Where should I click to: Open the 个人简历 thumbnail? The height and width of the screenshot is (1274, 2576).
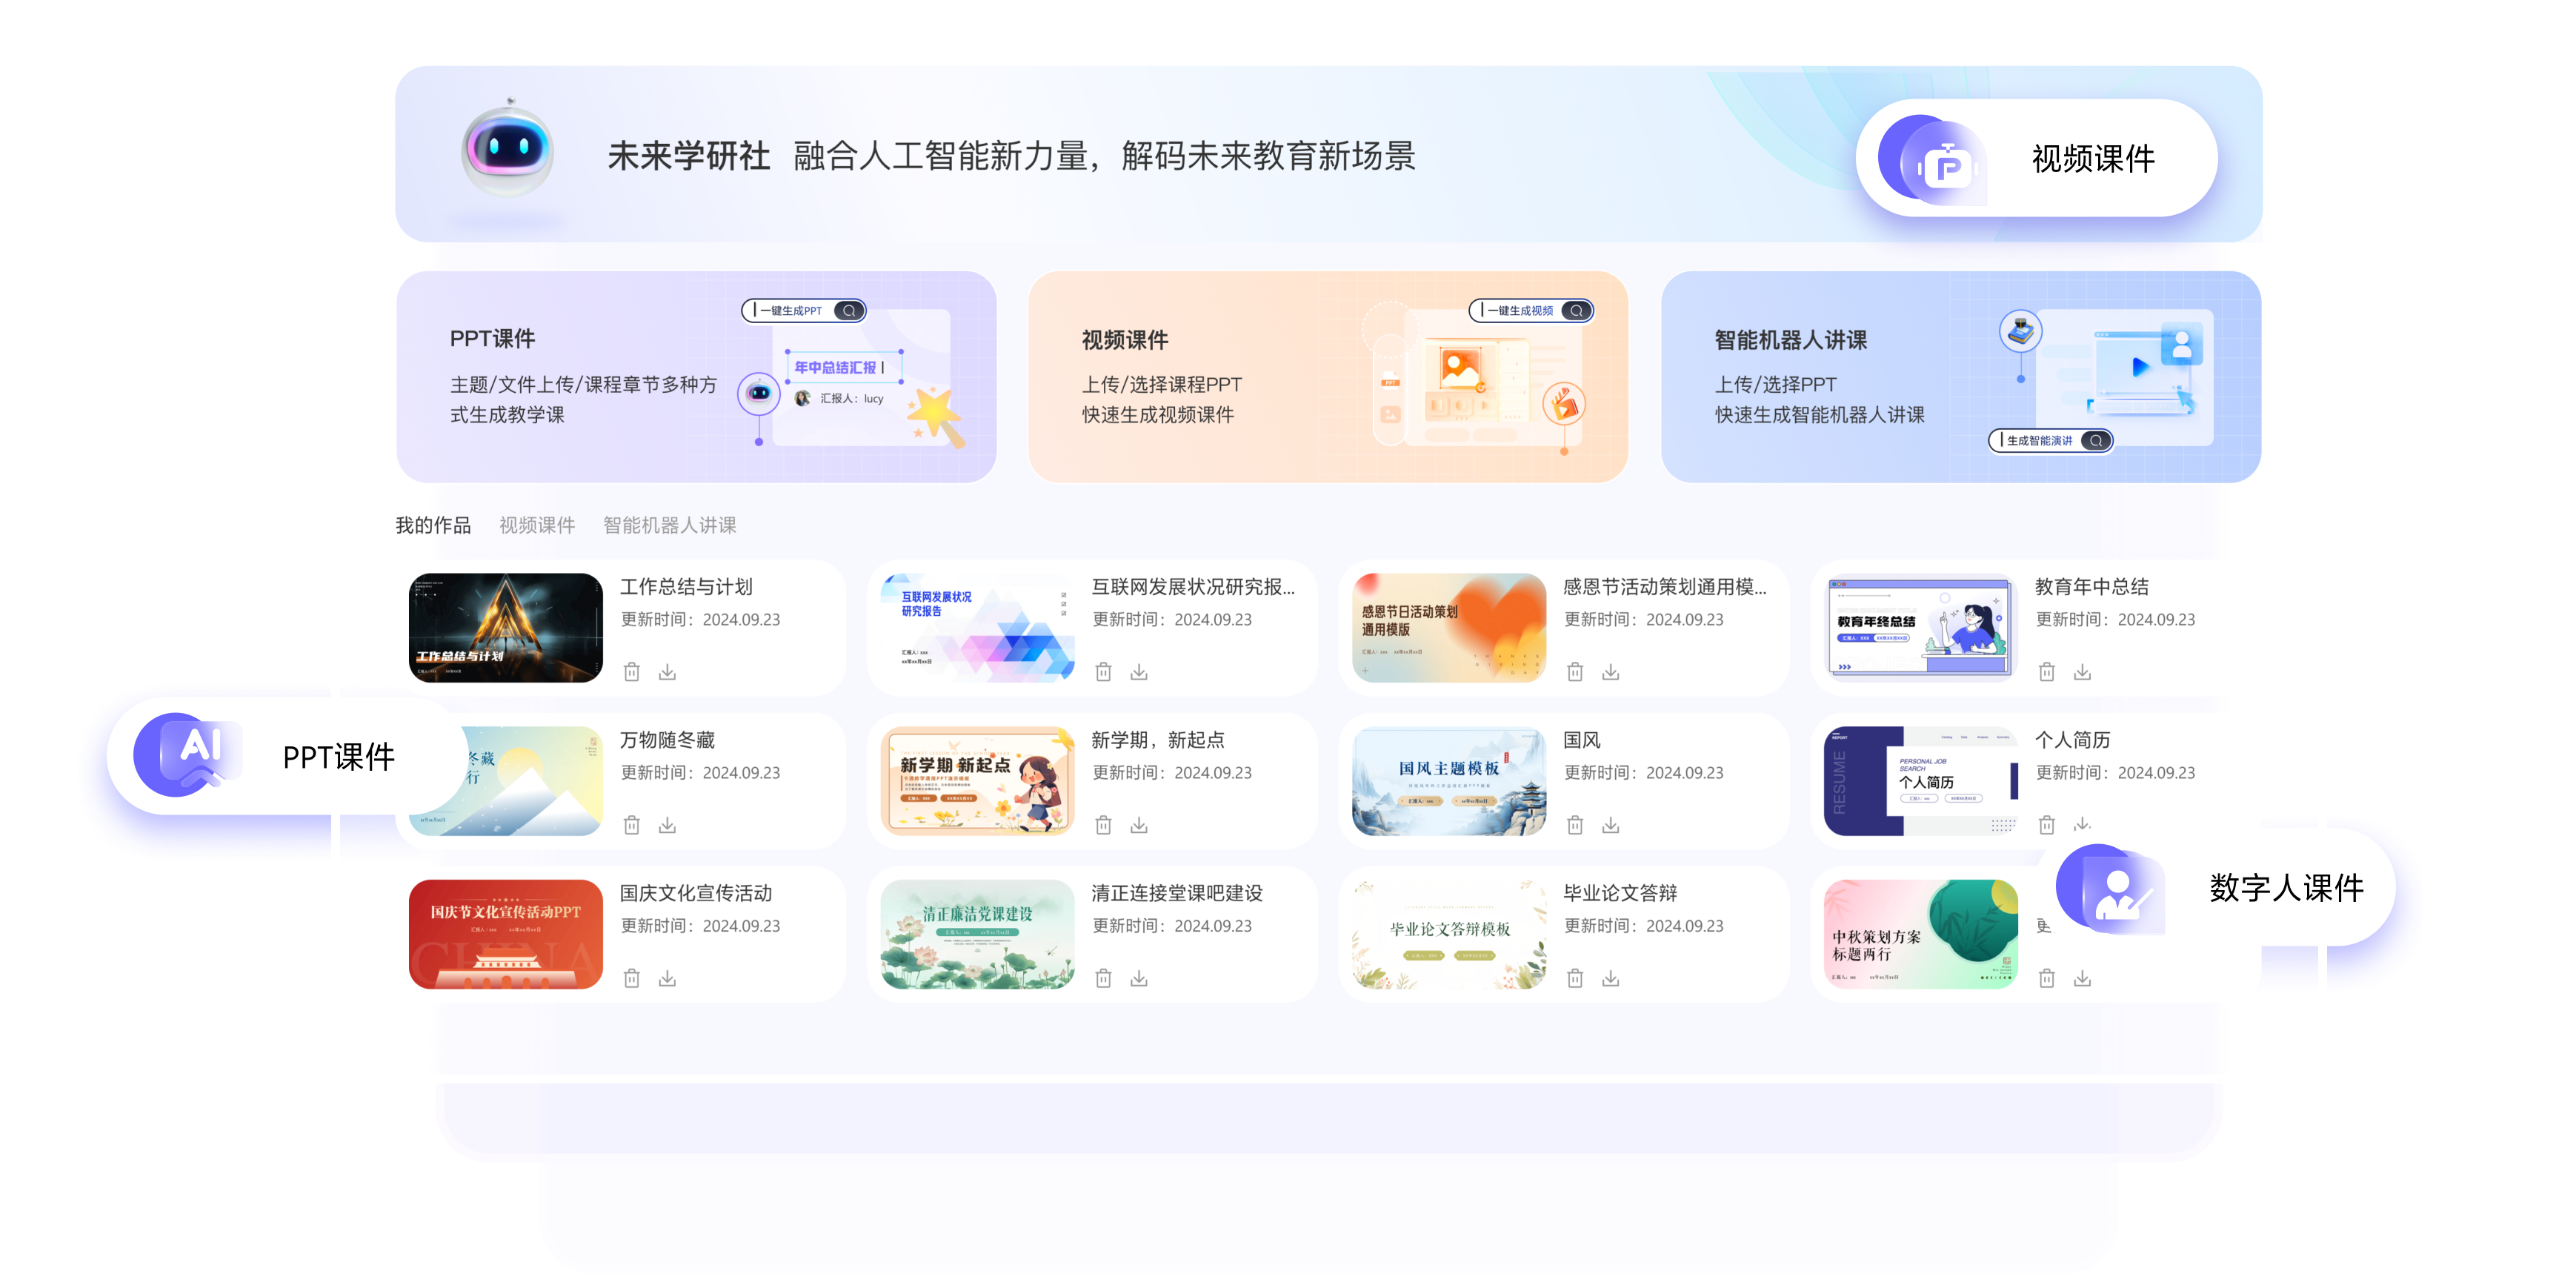(1920, 781)
